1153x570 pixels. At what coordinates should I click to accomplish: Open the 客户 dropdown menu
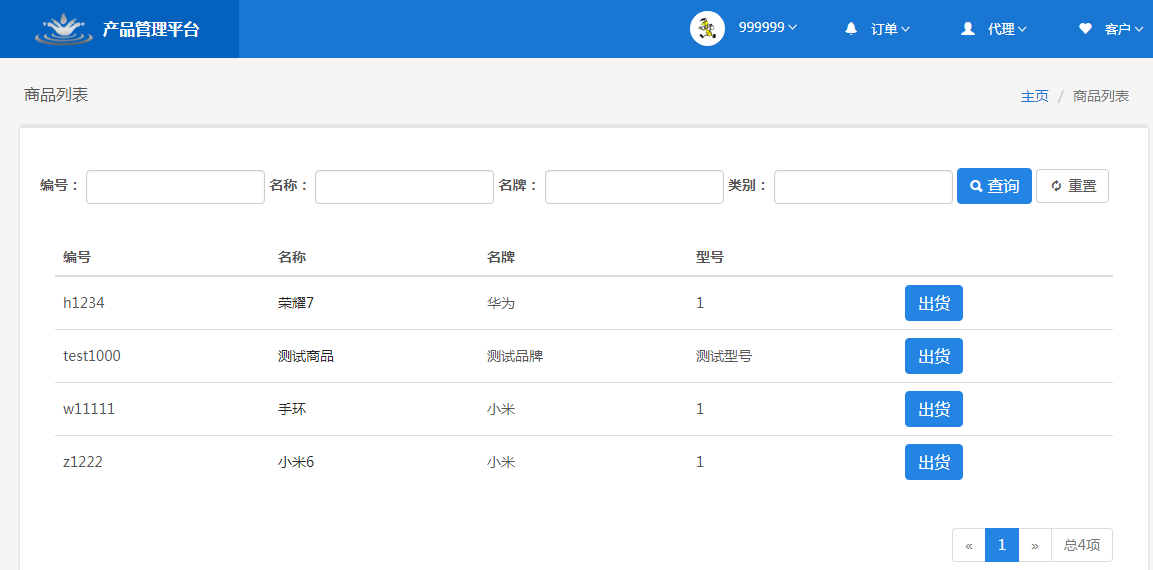point(1124,29)
